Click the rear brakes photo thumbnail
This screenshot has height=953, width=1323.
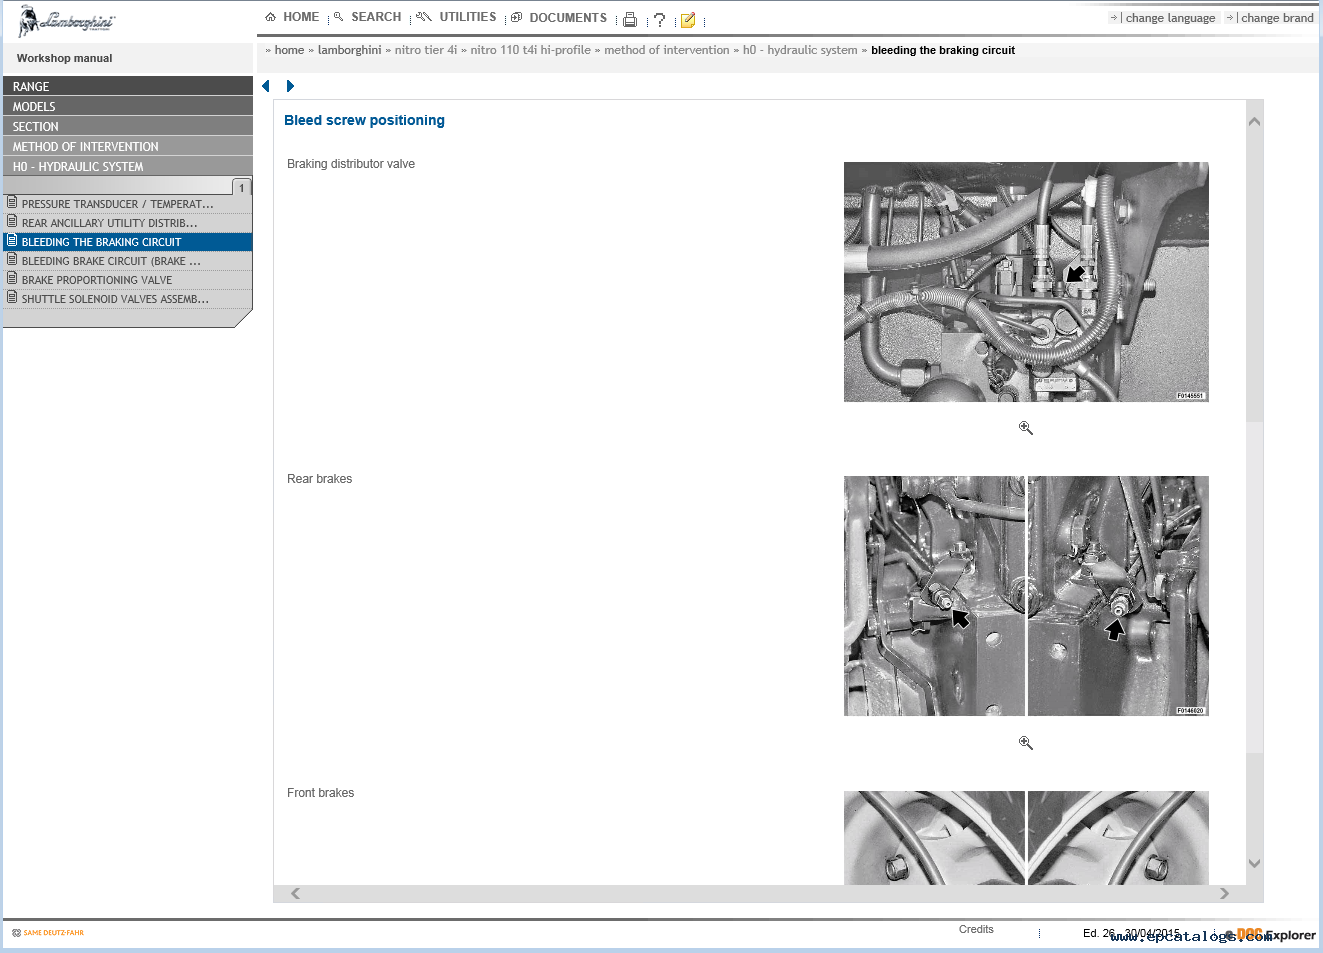point(1026,596)
